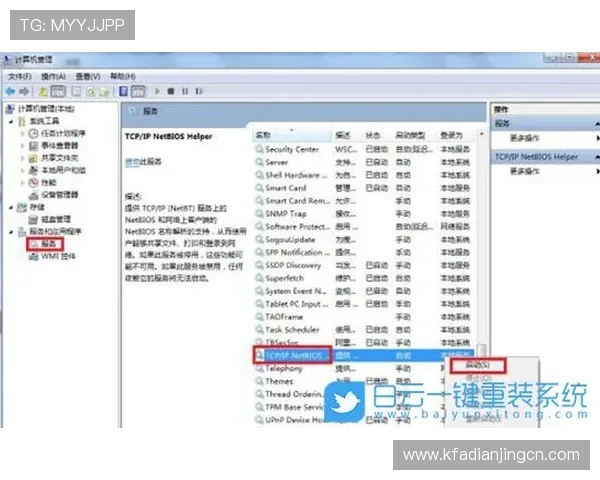The image size is (600, 480).
Task: Go forward with the toolbar forward arrow
Action: pyautogui.click(x=24, y=91)
